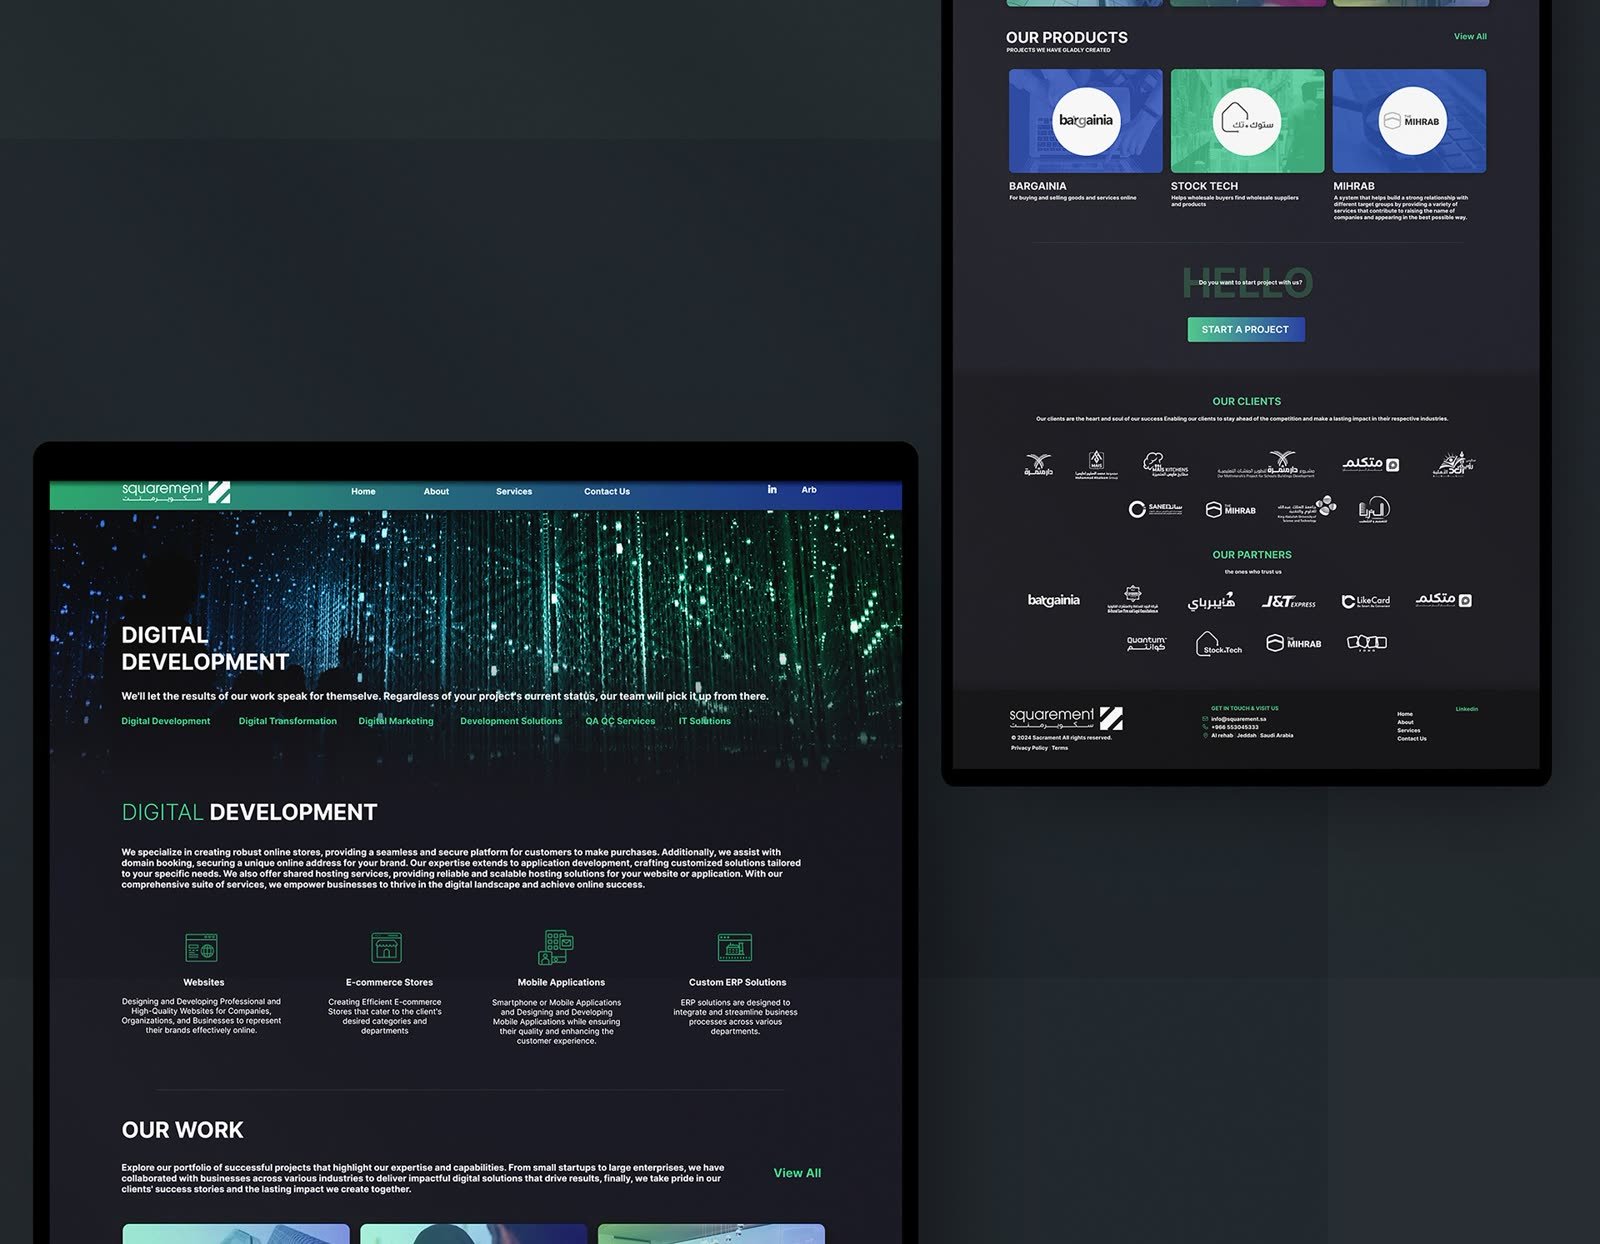Click the footer Contact Us link

pos(1412,738)
